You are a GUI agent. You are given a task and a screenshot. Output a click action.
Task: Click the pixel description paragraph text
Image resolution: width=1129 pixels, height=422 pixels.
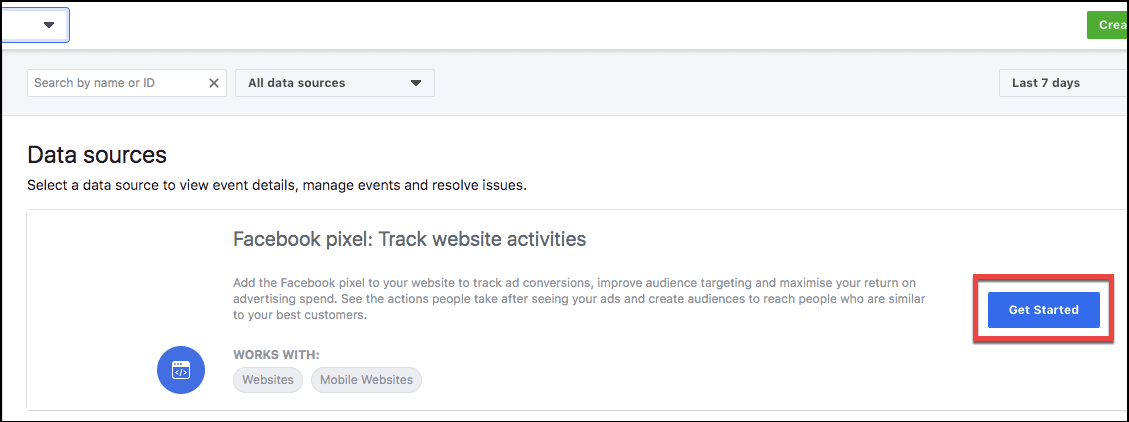[x=579, y=298]
